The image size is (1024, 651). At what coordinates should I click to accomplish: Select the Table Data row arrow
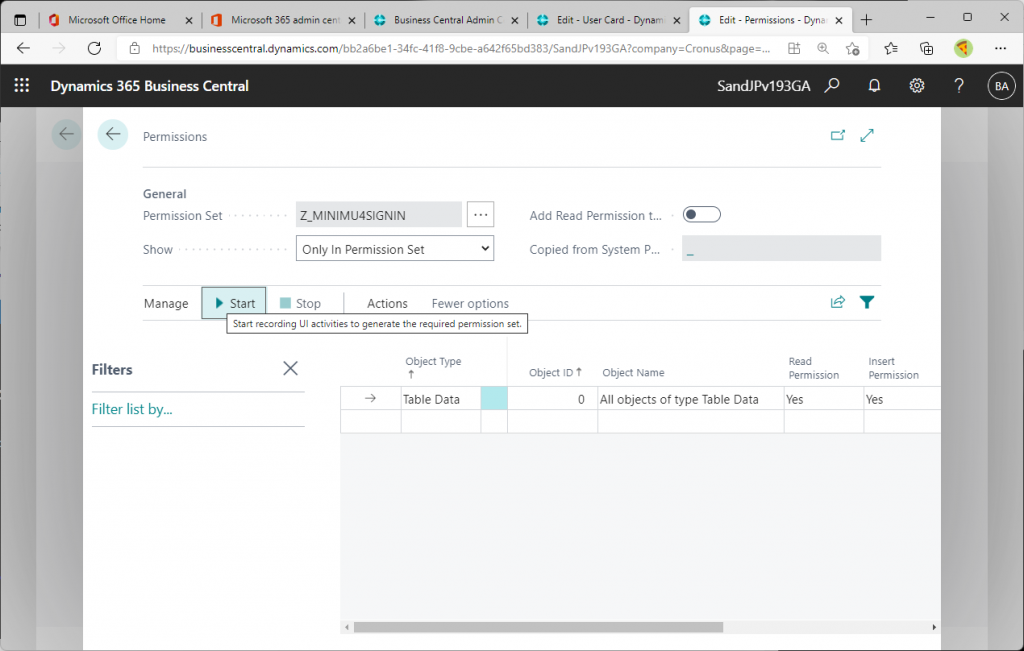pyautogui.click(x=370, y=398)
